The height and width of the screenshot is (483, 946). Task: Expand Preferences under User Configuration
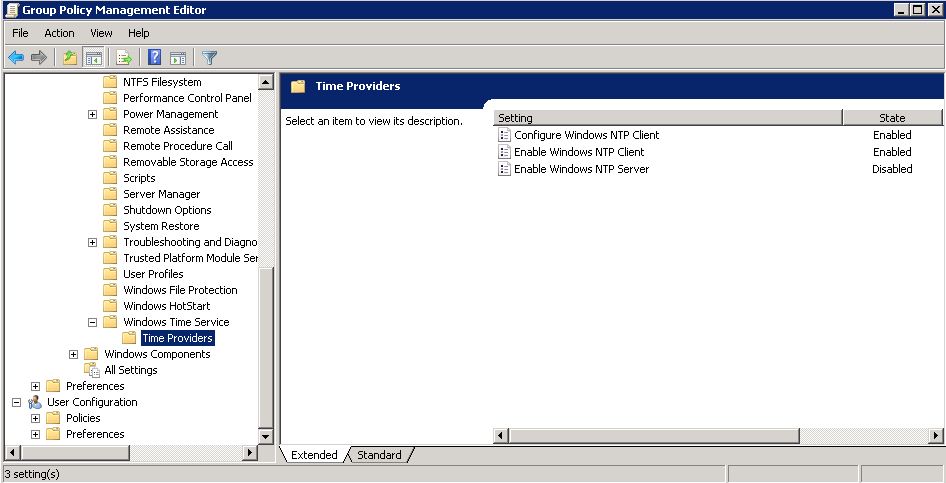(x=35, y=434)
